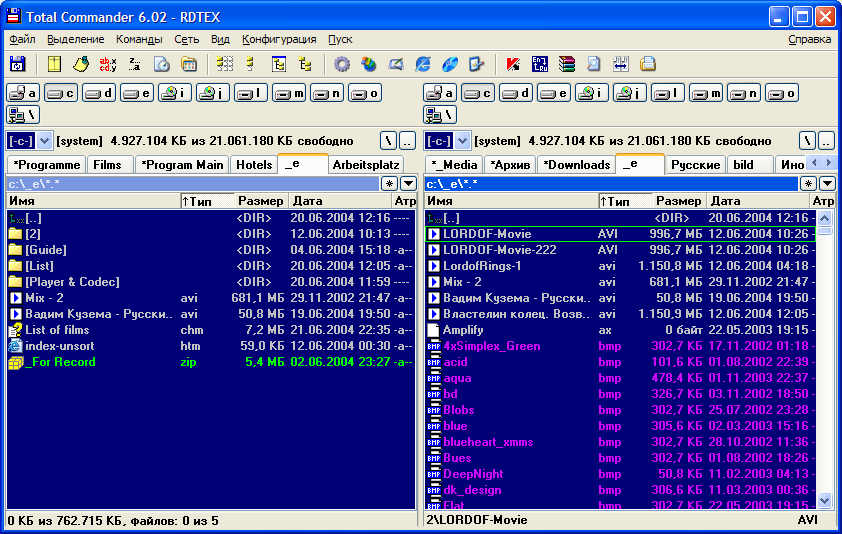Open the red ab.x cd.y rename tool
The height and width of the screenshot is (534, 842).
(107, 64)
